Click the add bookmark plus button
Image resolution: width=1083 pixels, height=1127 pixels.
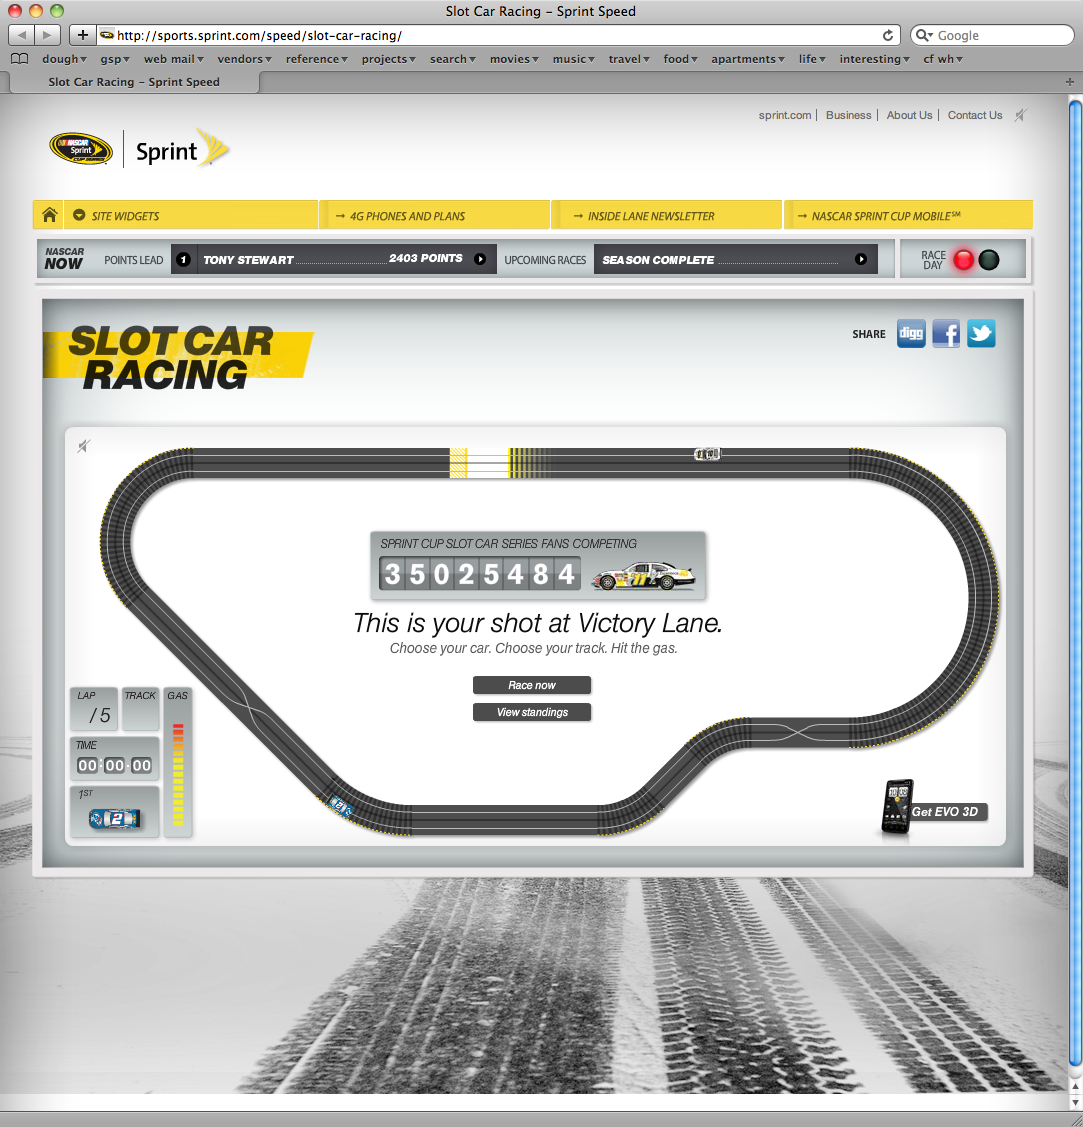tap(83, 34)
